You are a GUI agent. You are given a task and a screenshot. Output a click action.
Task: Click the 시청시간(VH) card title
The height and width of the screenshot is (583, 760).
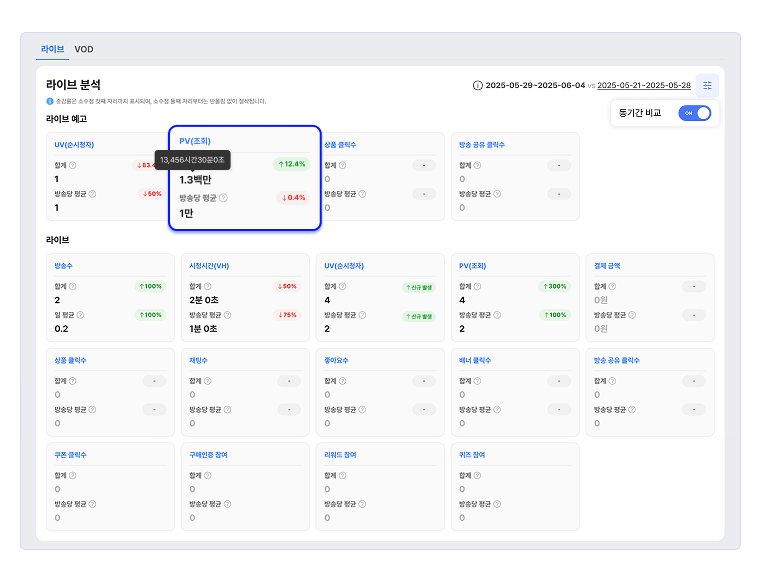pyautogui.click(x=209, y=266)
